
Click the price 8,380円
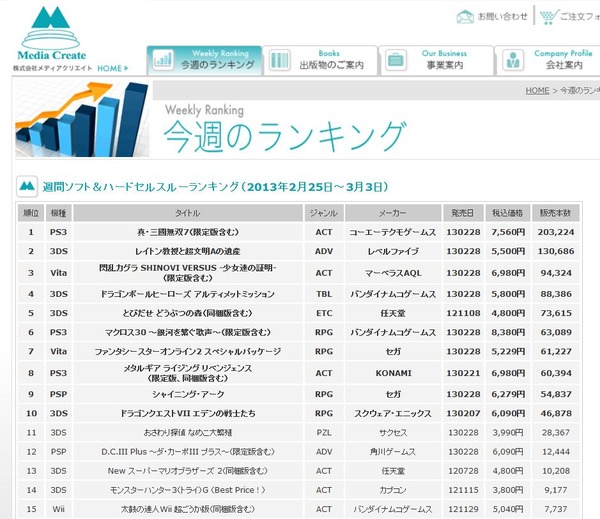(x=508, y=332)
